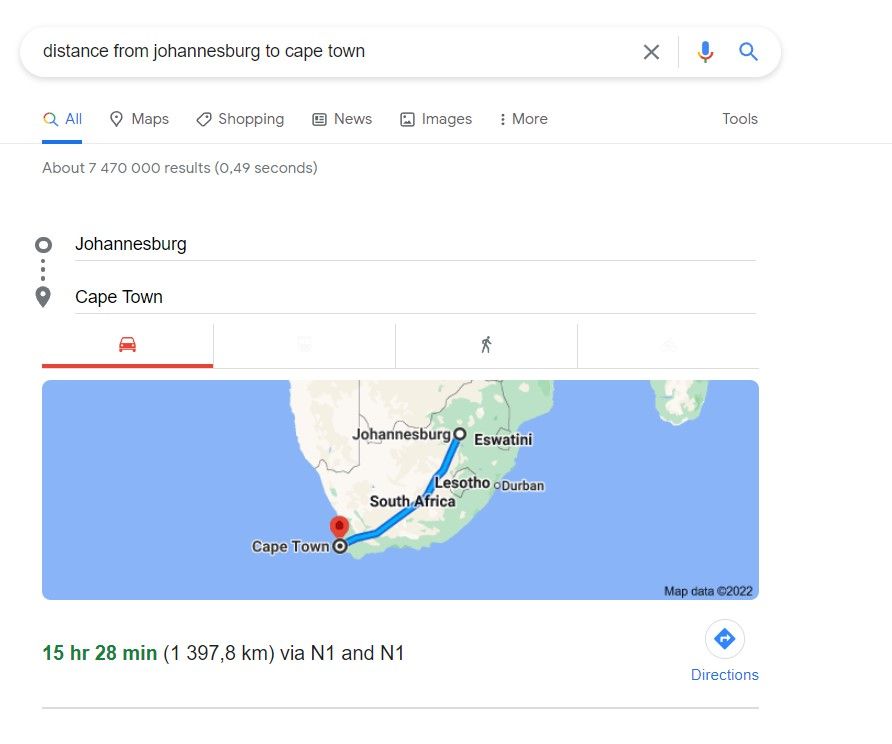Open the More results menu
The image size is (892, 744).
coord(522,118)
